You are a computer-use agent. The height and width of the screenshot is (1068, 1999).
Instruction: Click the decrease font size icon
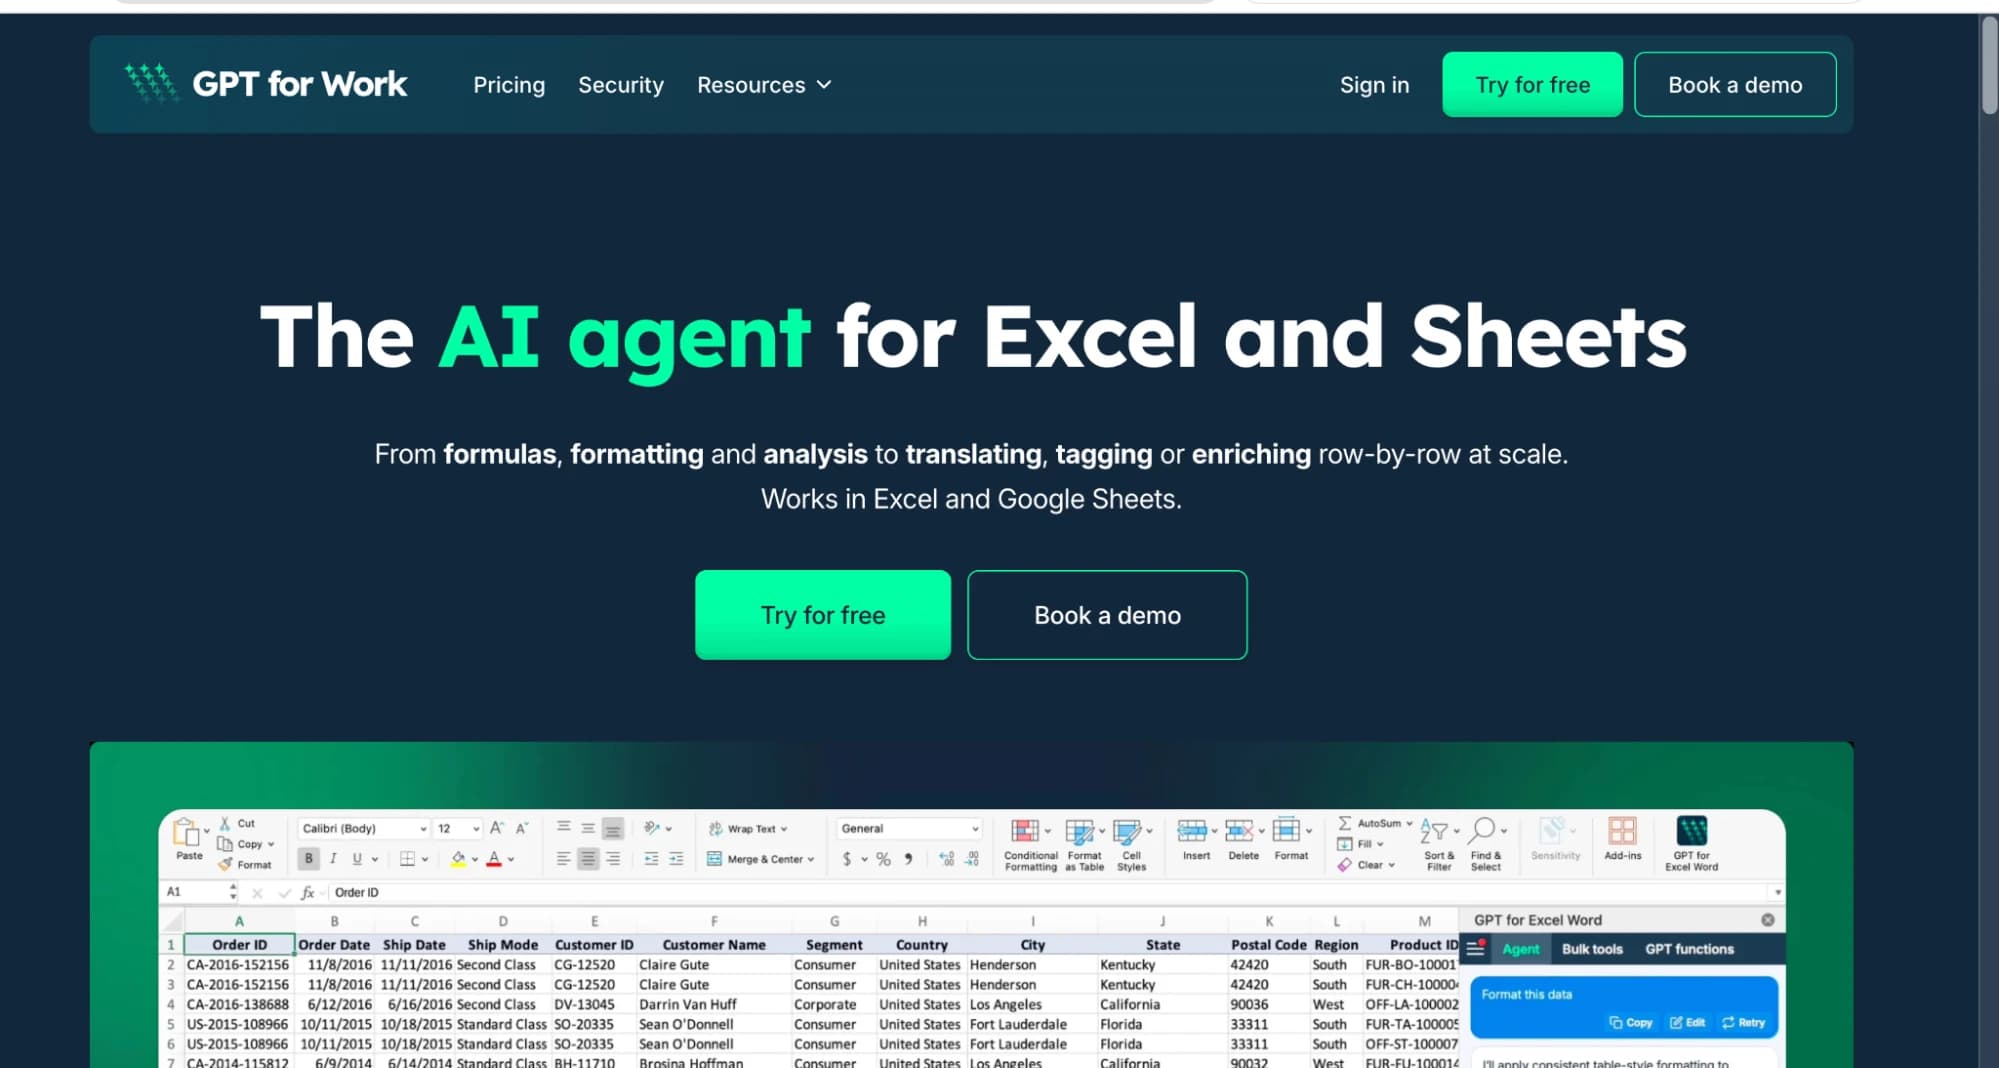pyautogui.click(x=521, y=828)
